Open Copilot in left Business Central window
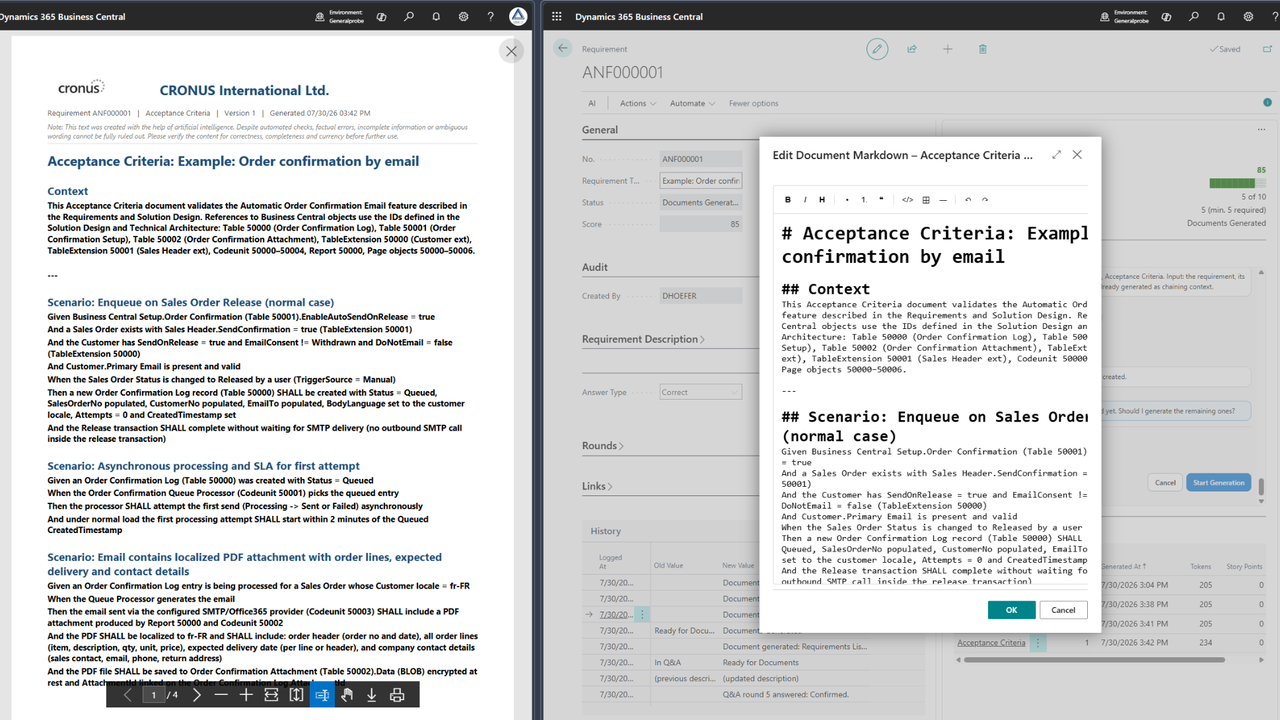The height and width of the screenshot is (720, 1280). click(382, 16)
